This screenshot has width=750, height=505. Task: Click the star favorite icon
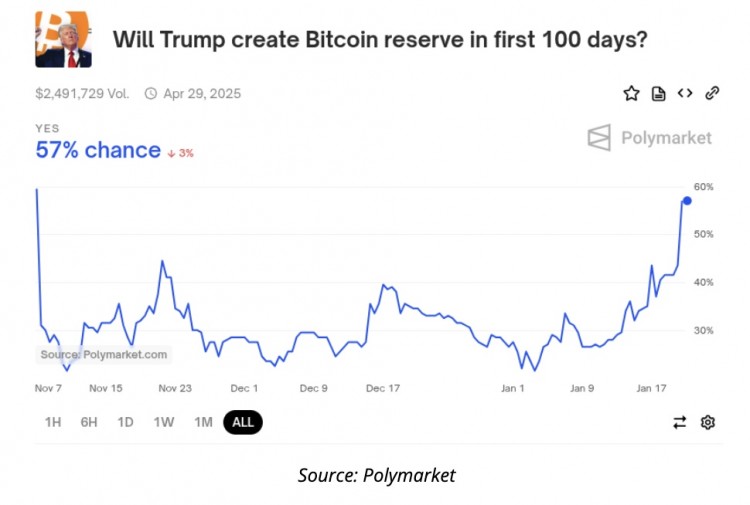[x=631, y=93]
